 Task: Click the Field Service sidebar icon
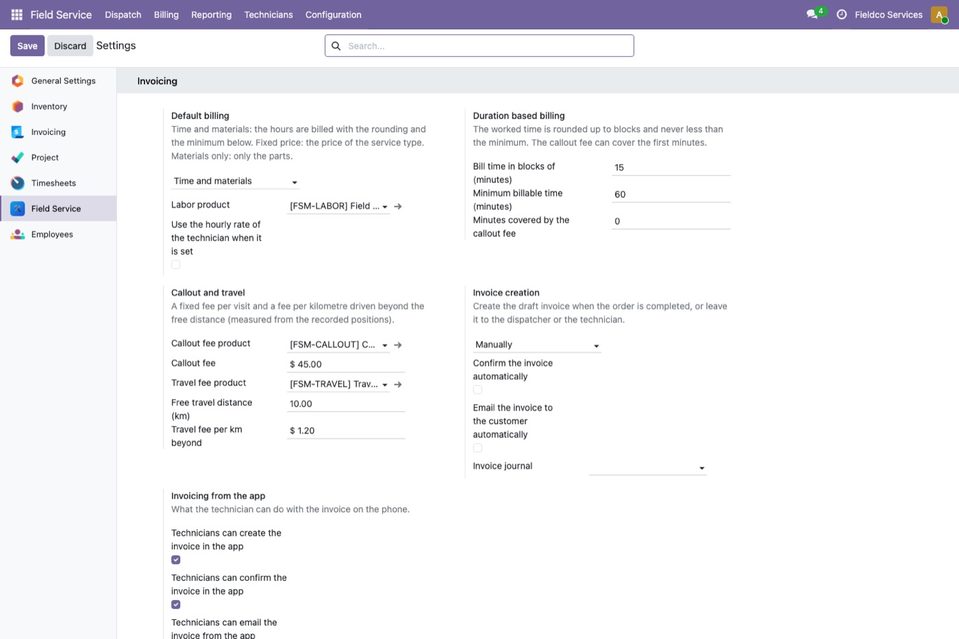tap(18, 209)
